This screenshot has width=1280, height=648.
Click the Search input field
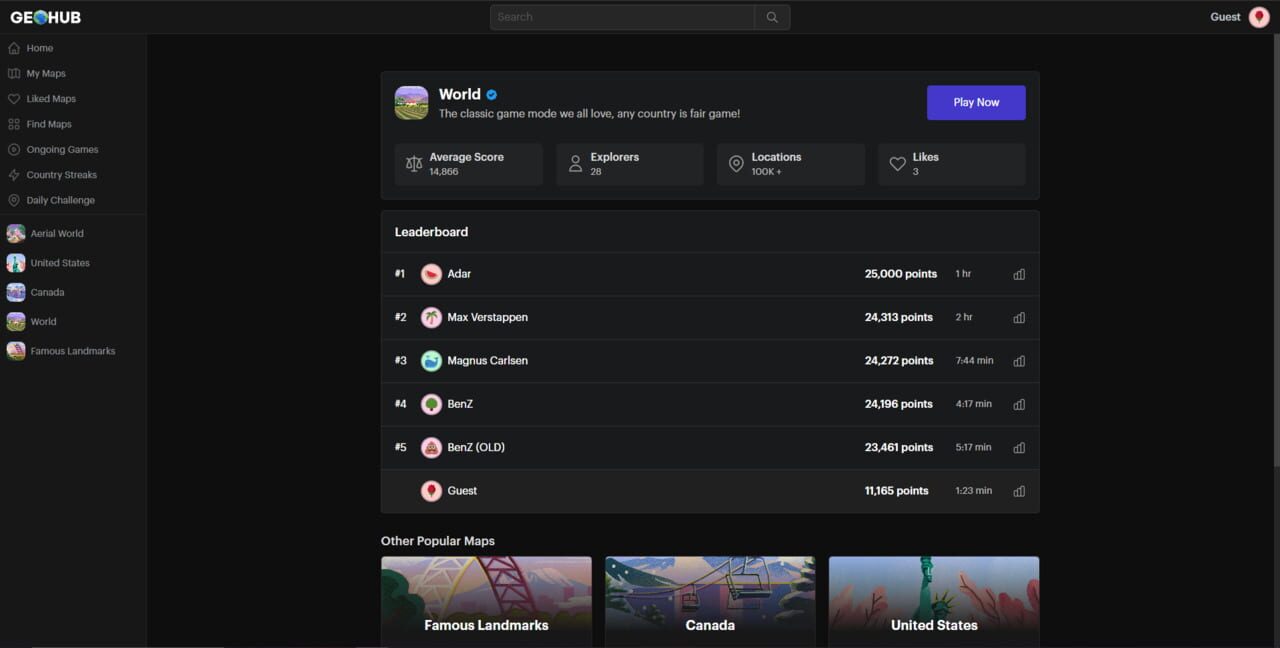620,16
